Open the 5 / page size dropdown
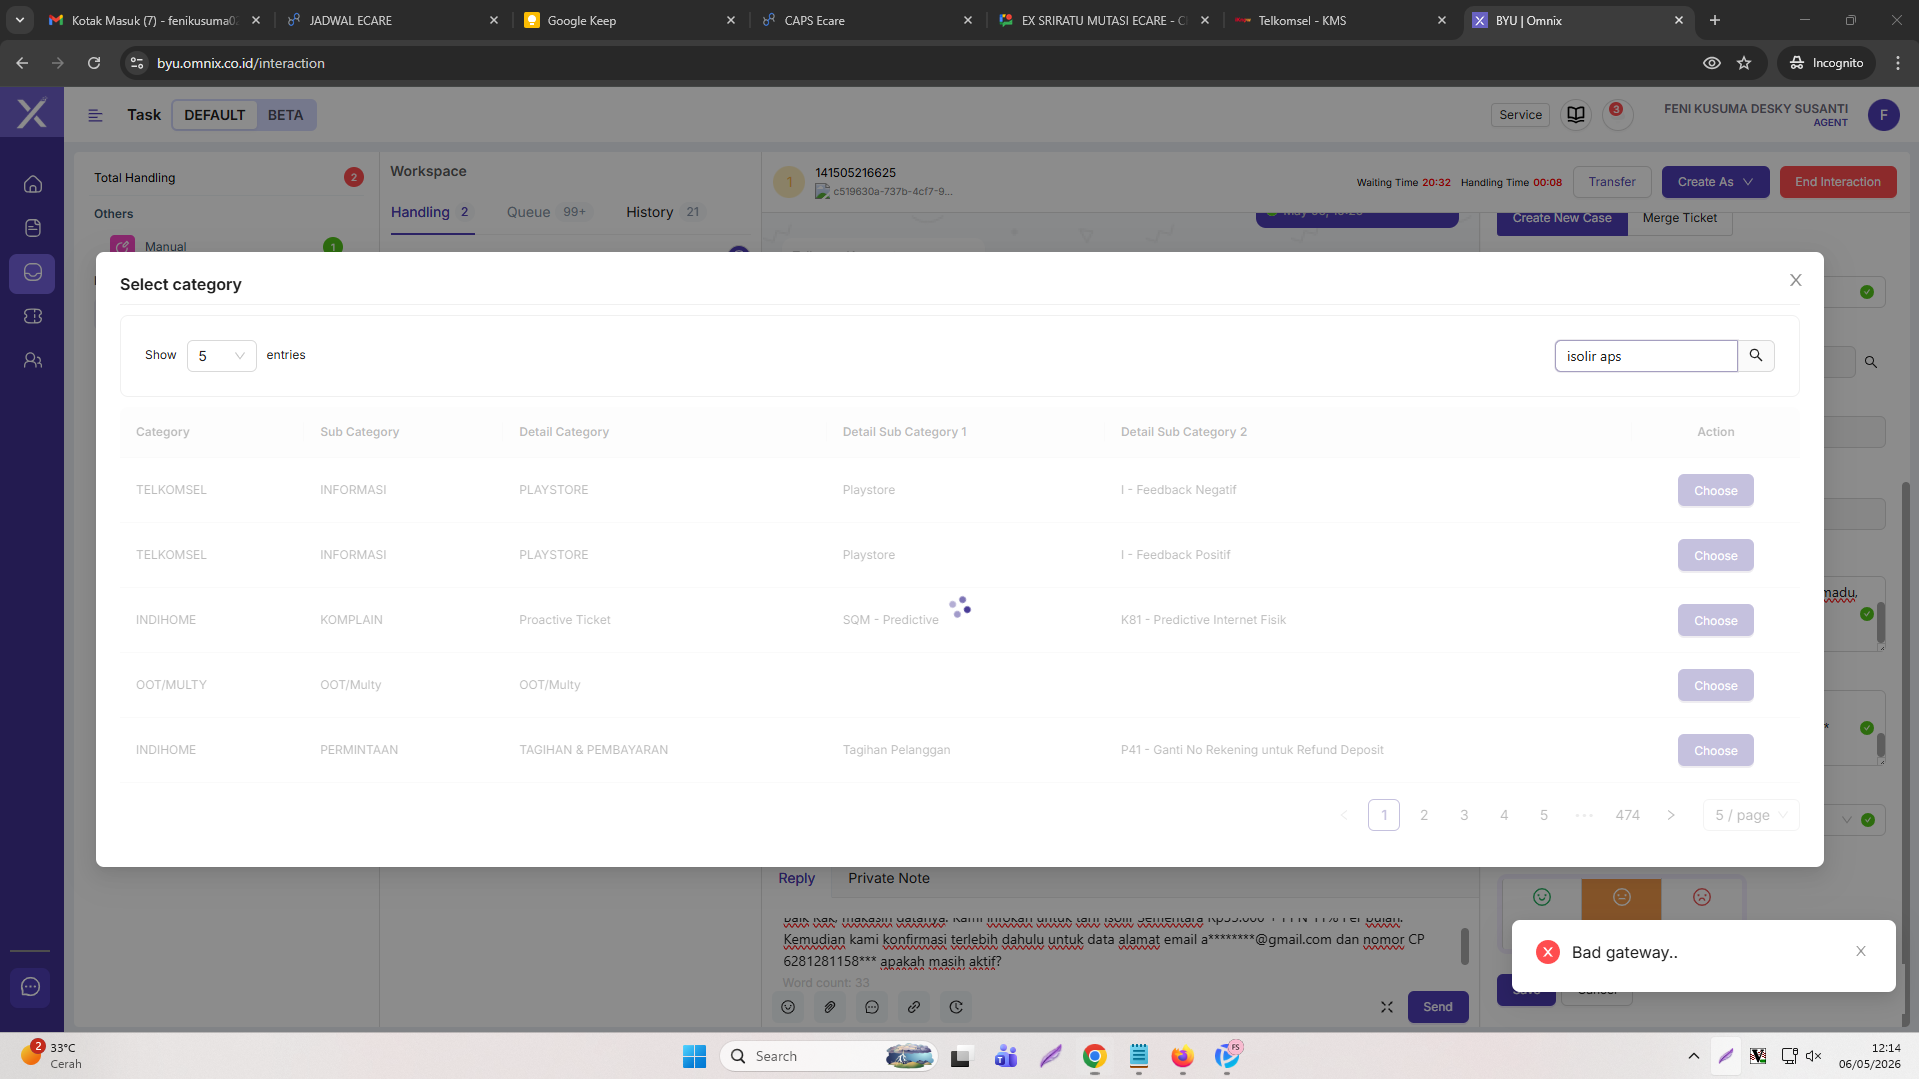 (1751, 815)
